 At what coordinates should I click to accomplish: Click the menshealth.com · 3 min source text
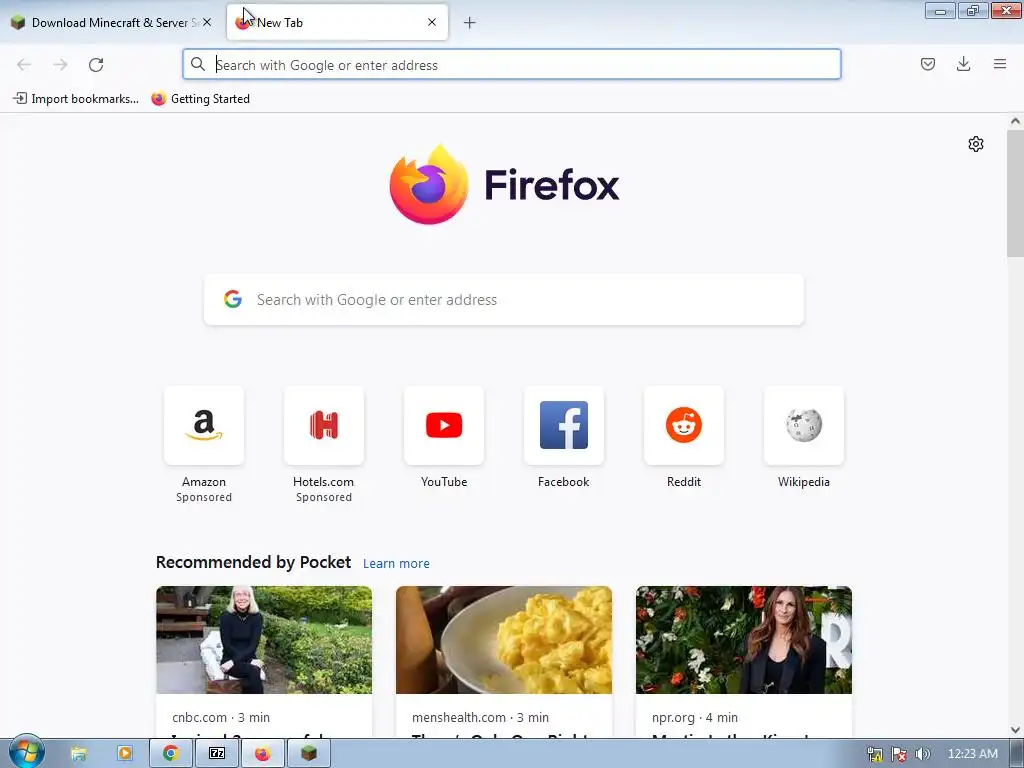tap(480, 717)
